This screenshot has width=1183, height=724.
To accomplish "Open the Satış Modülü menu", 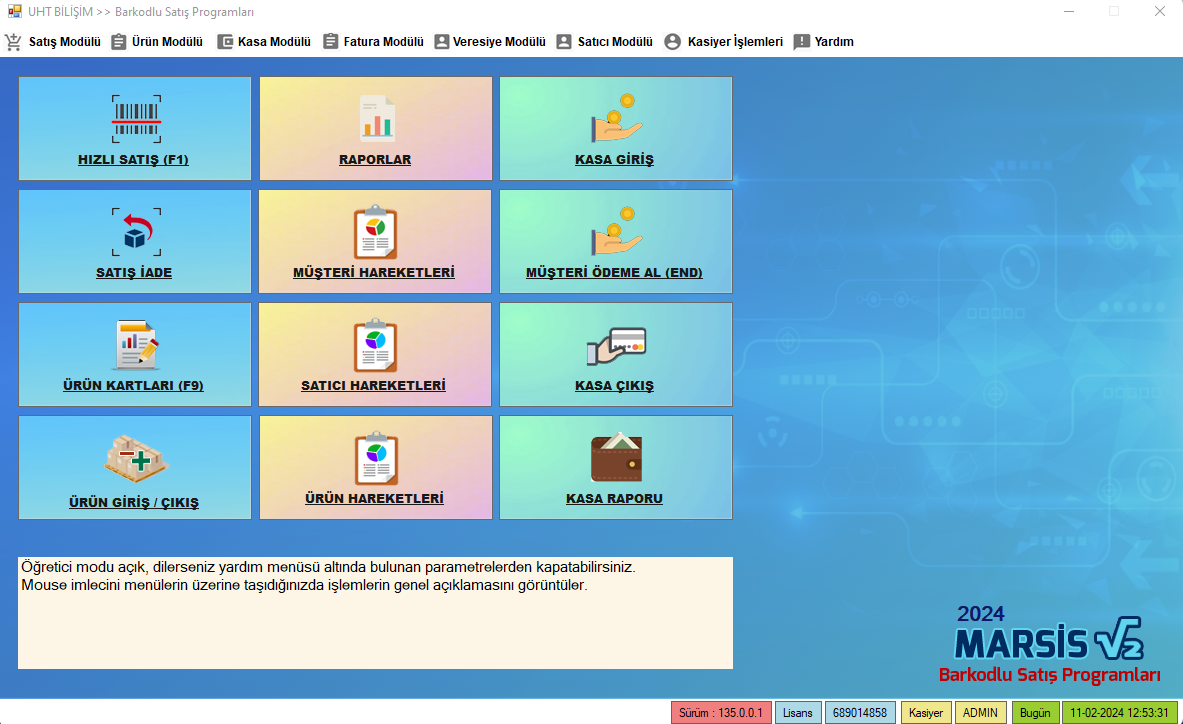I will pos(54,42).
